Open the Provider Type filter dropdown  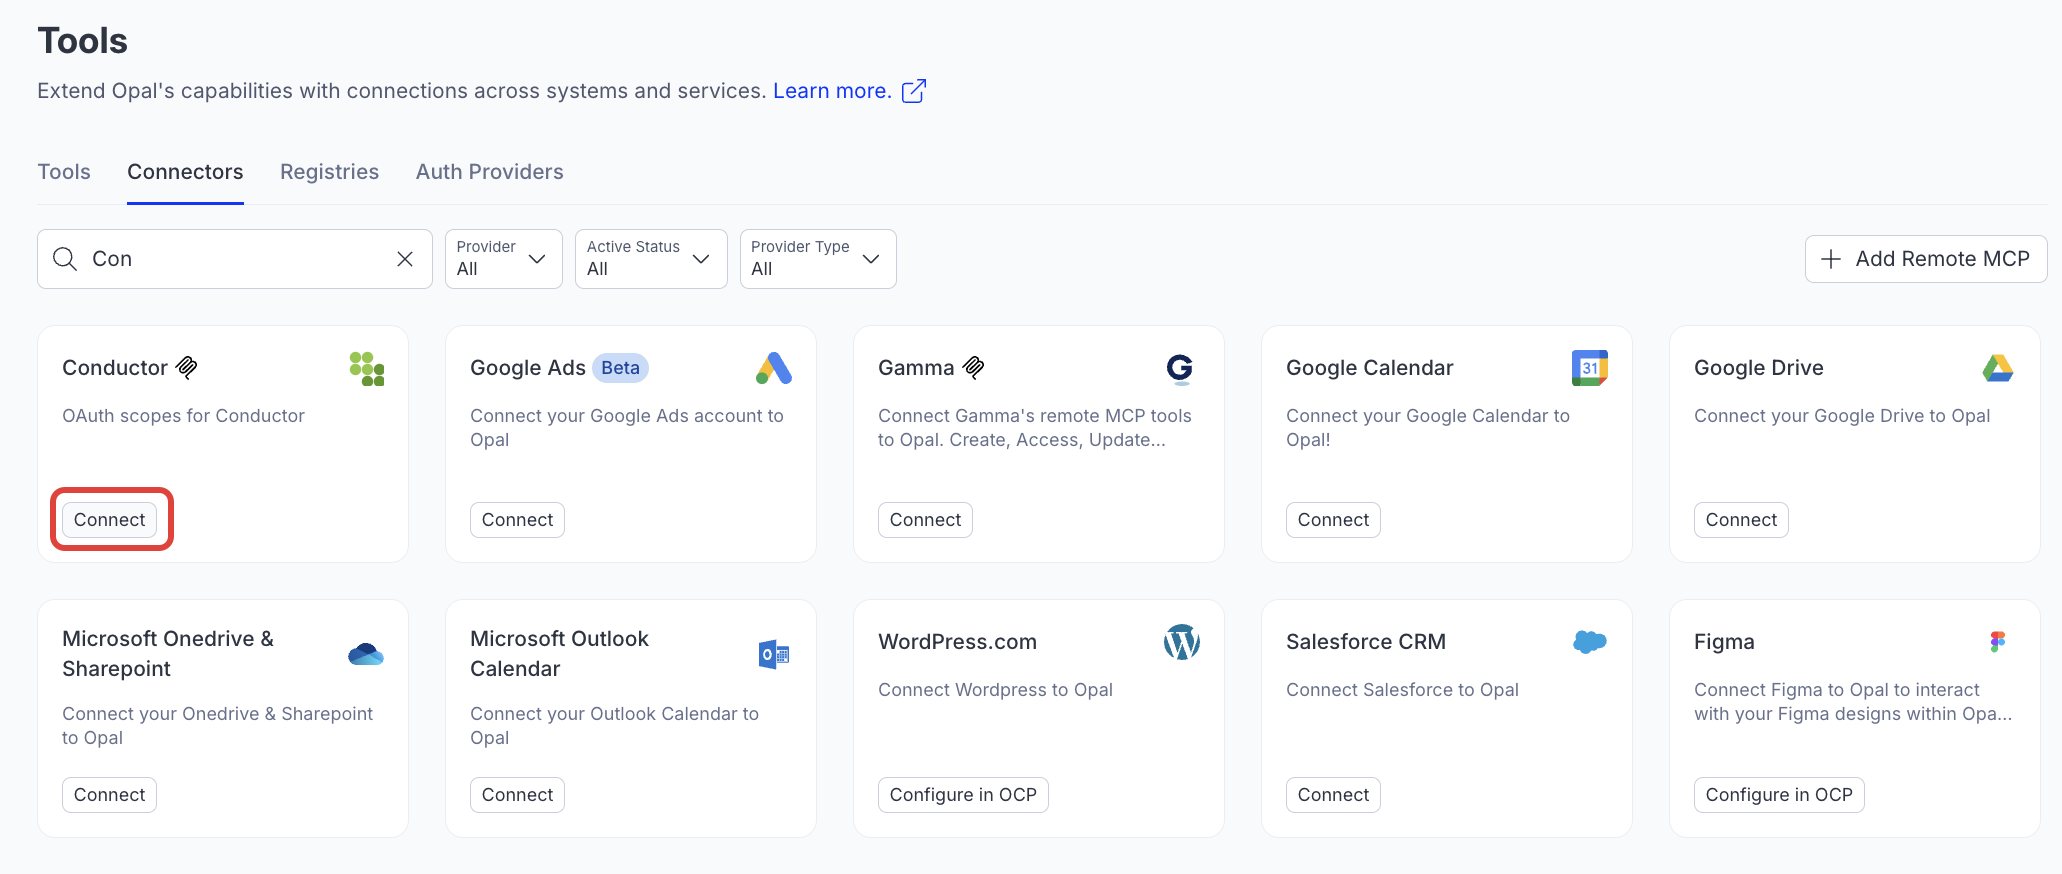[818, 259]
